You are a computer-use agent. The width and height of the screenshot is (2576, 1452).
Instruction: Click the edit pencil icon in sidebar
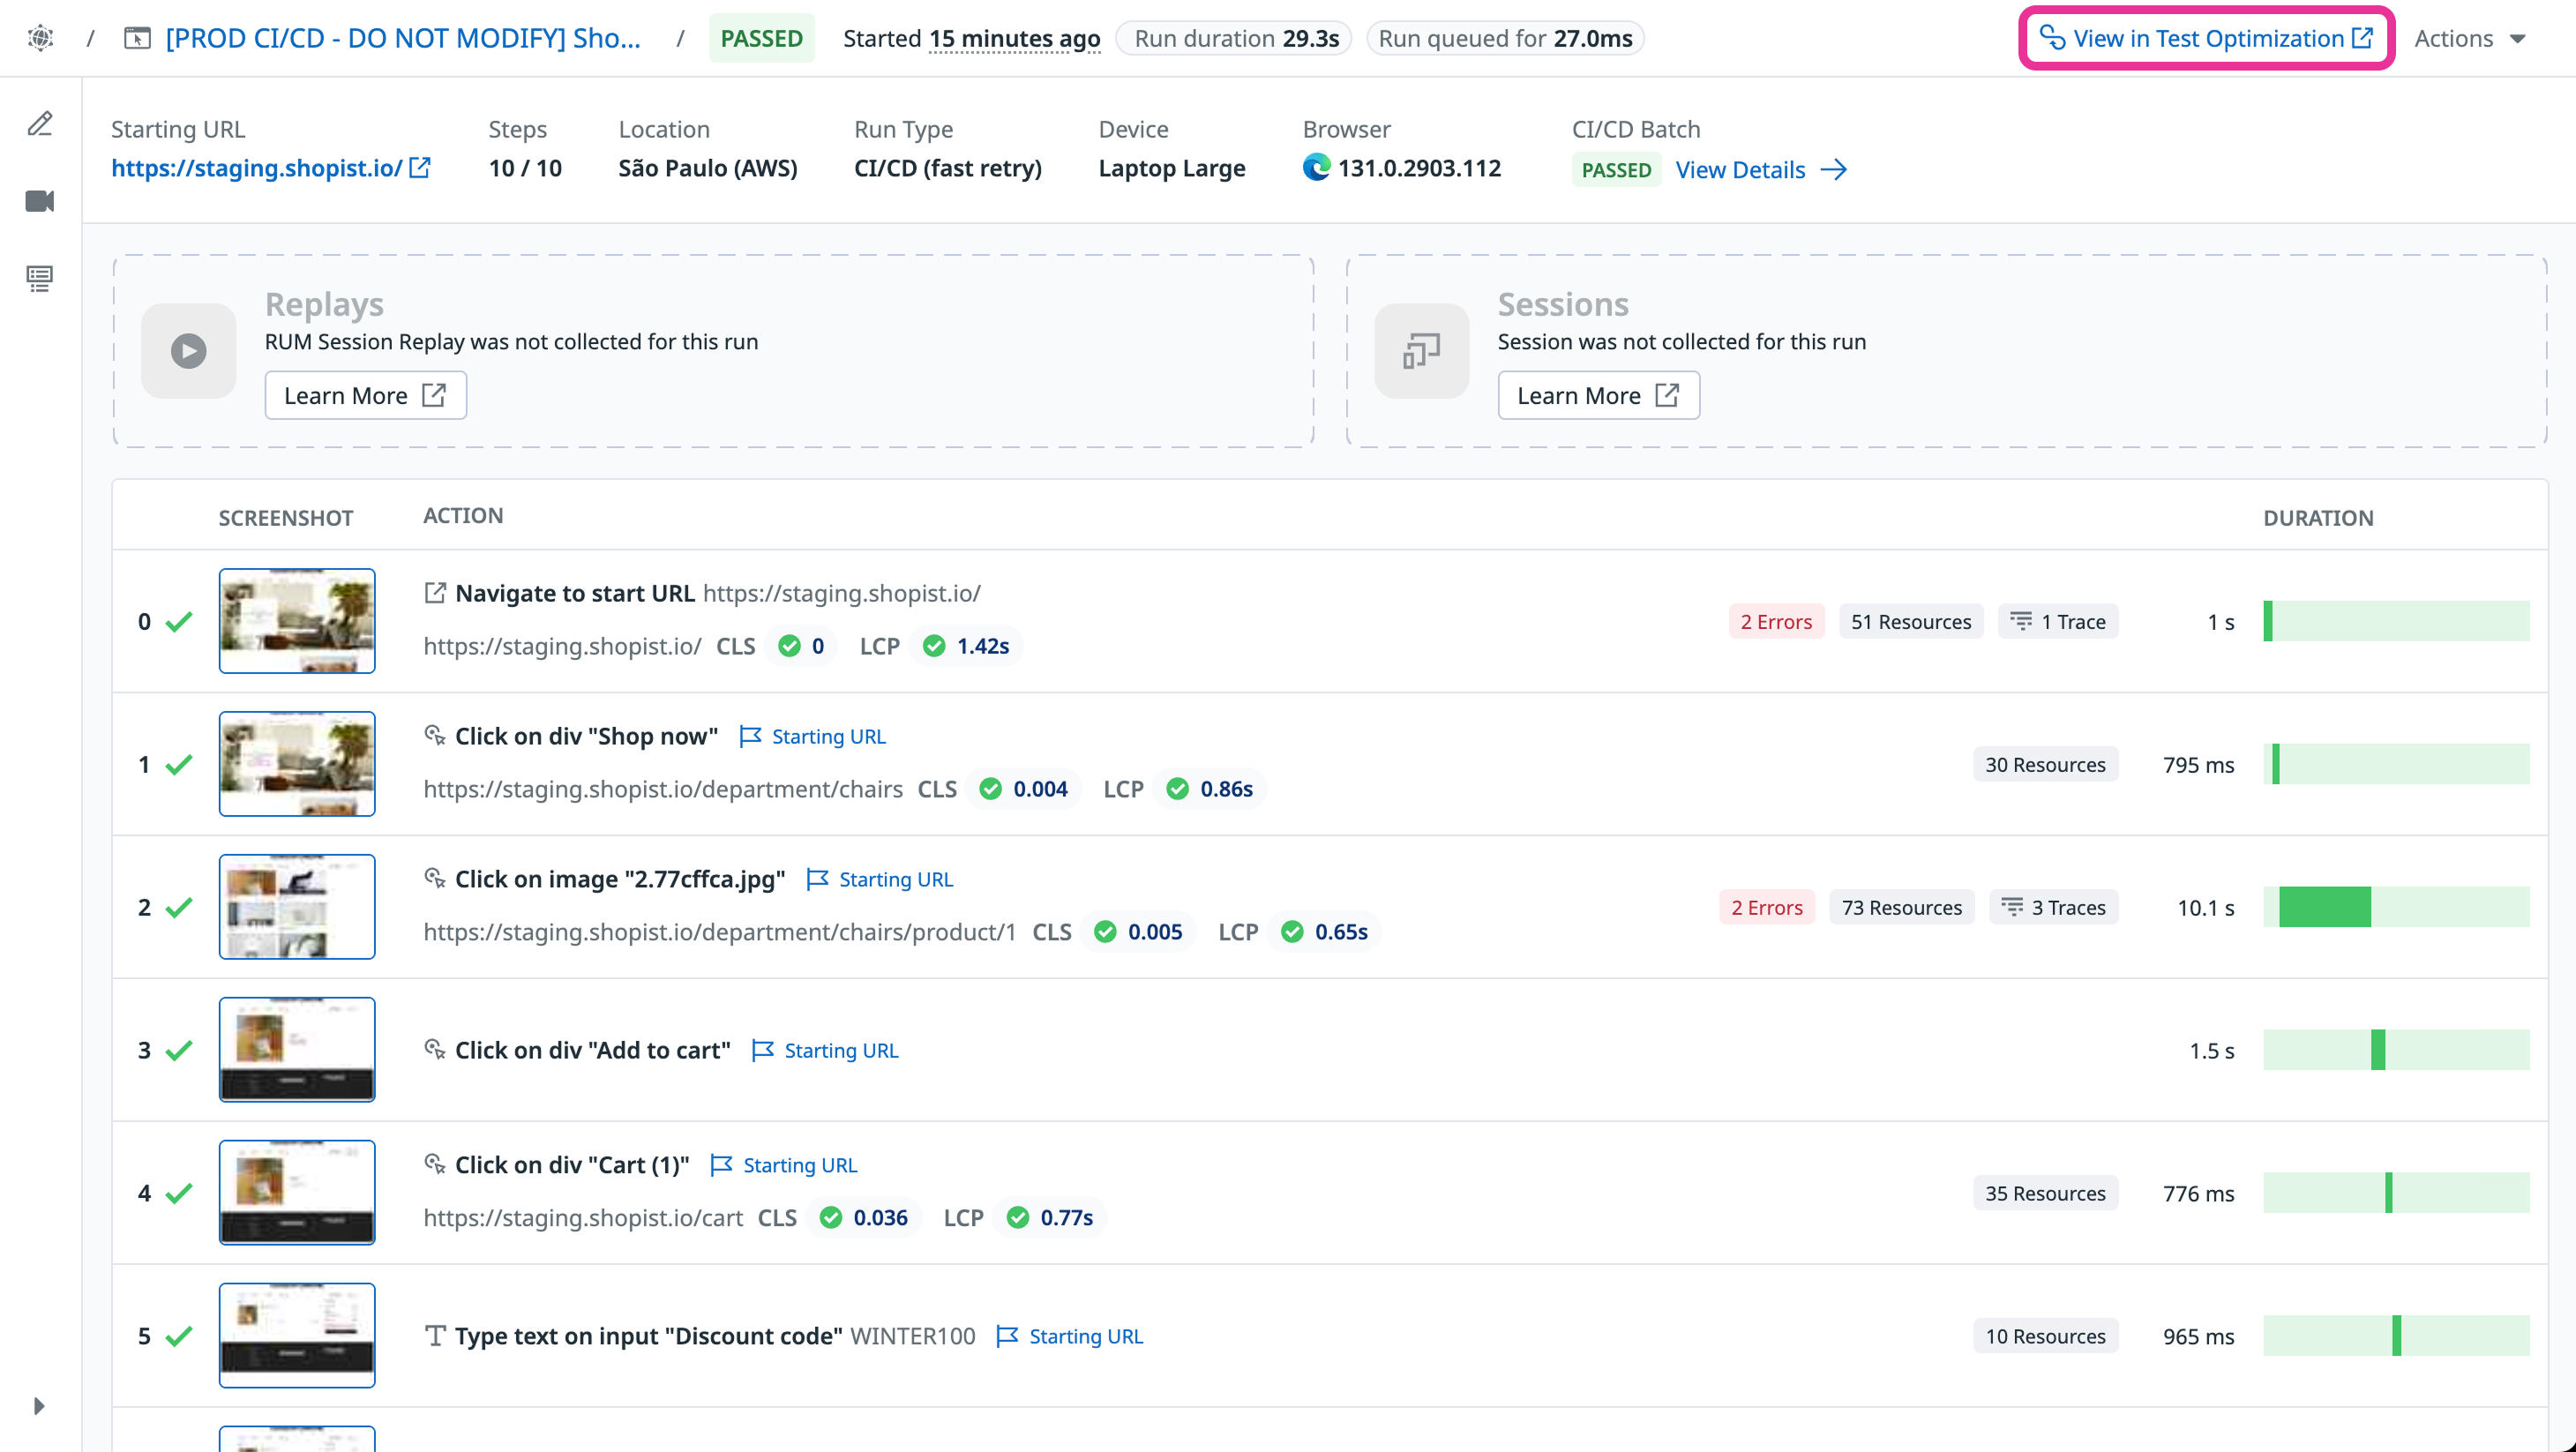(x=40, y=124)
